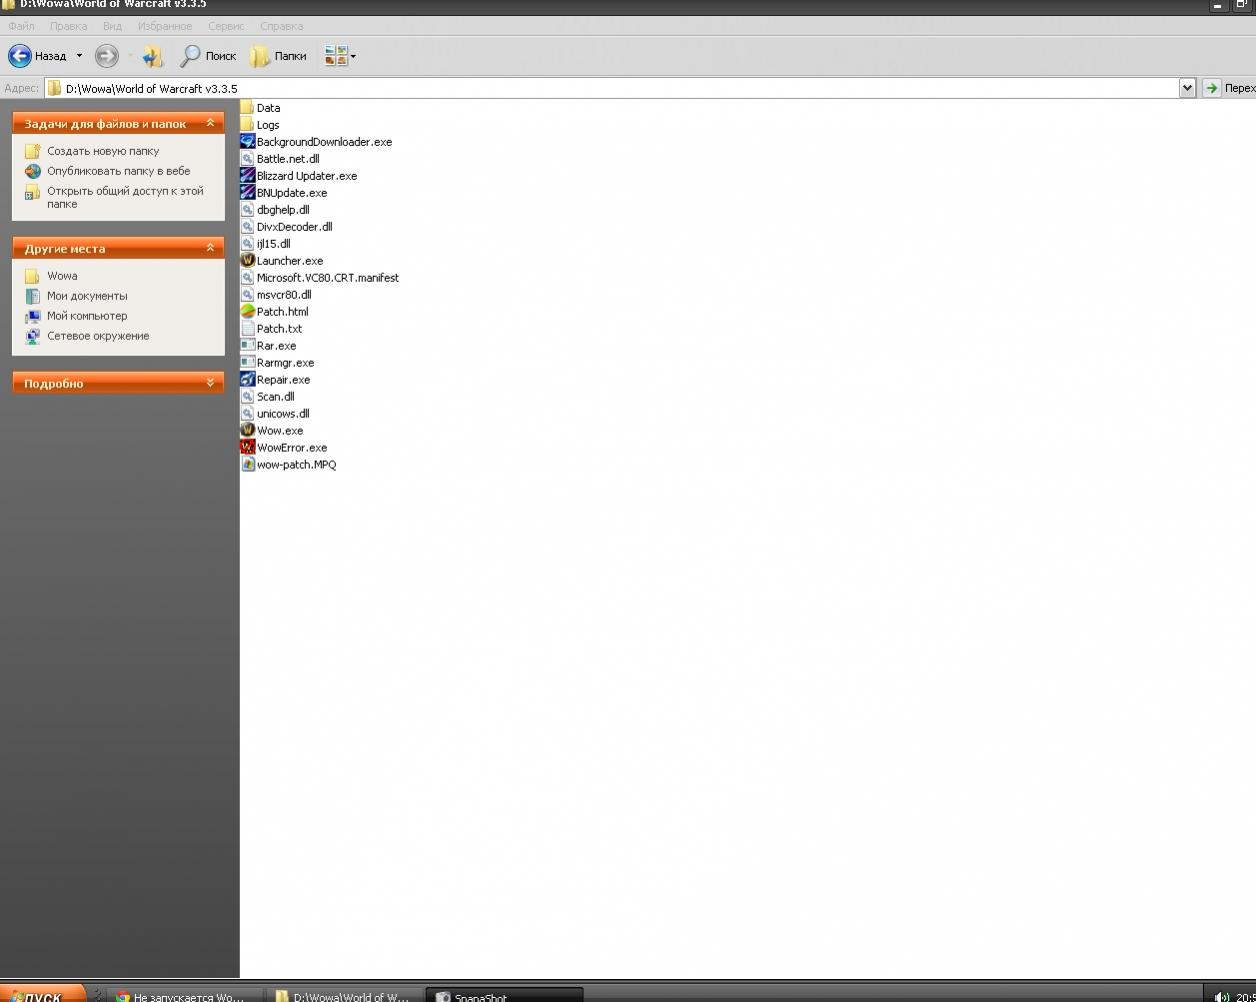This screenshot has height=1002, width=1256.
Task: Select the Wow.exe file icon
Action: point(248,431)
